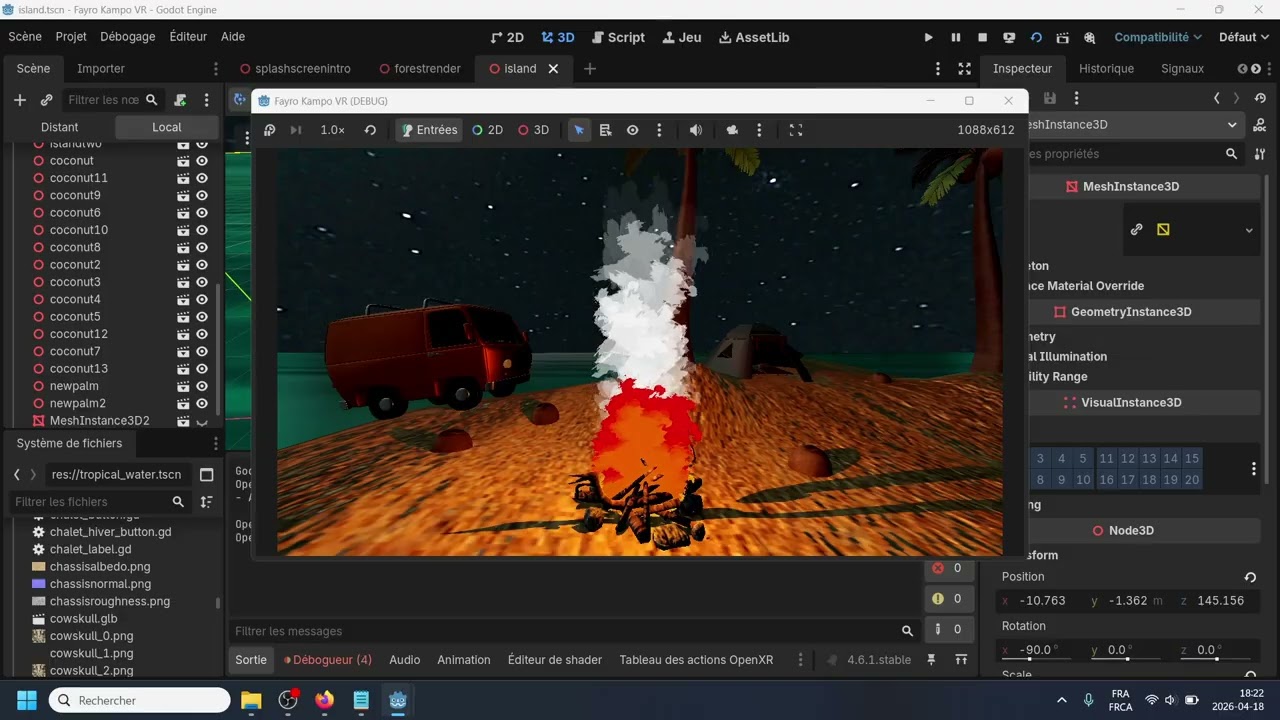The image size is (1280, 720).
Task: Open the Débogueur (4) bottom panel
Action: (327, 660)
